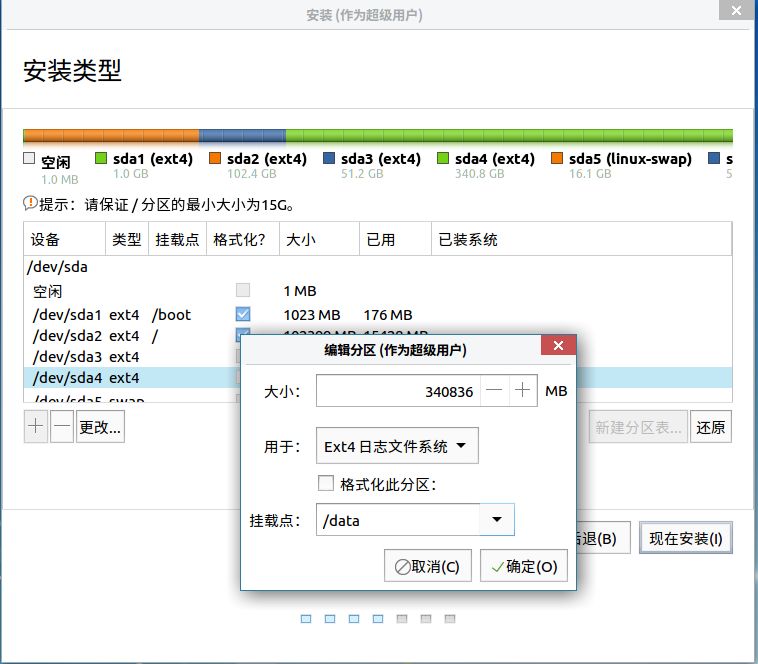The height and width of the screenshot is (664, 758).
Task: Open the Ext4 filesystem type dropdown
Action: click(x=397, y=446)
